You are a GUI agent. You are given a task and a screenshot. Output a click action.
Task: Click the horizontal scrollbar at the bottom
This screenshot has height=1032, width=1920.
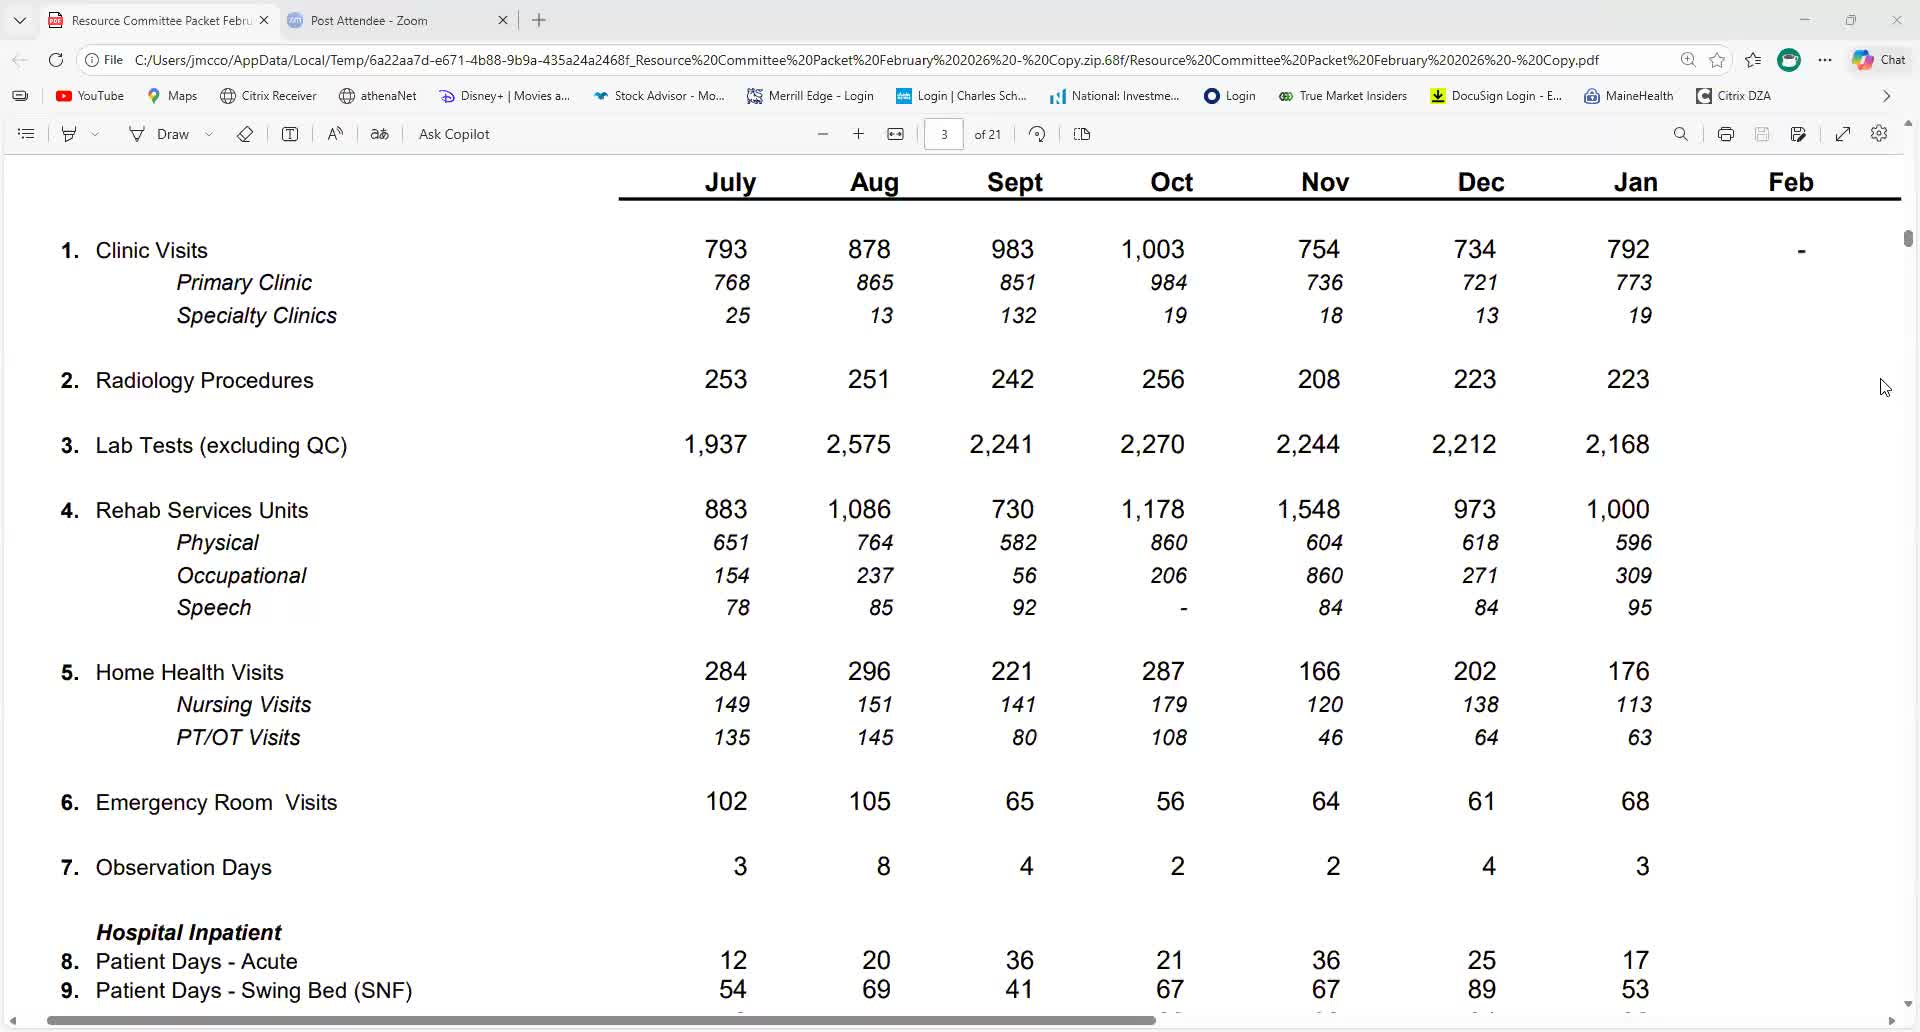(x=600, y=1021)
